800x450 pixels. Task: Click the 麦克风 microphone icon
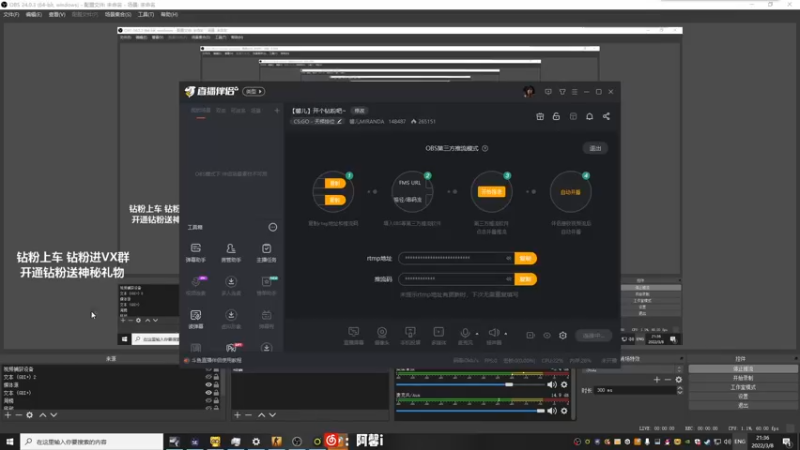[465, 336]
